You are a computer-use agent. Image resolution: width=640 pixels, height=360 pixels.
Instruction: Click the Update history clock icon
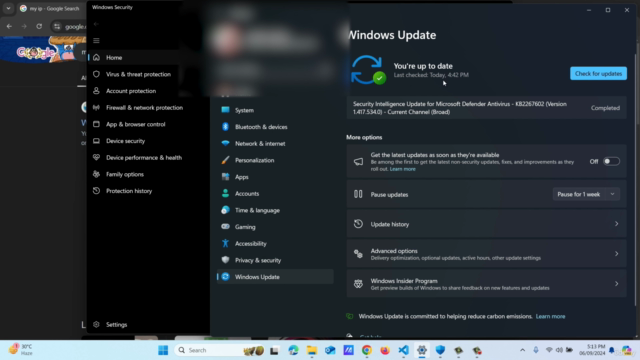pos(358,224)
